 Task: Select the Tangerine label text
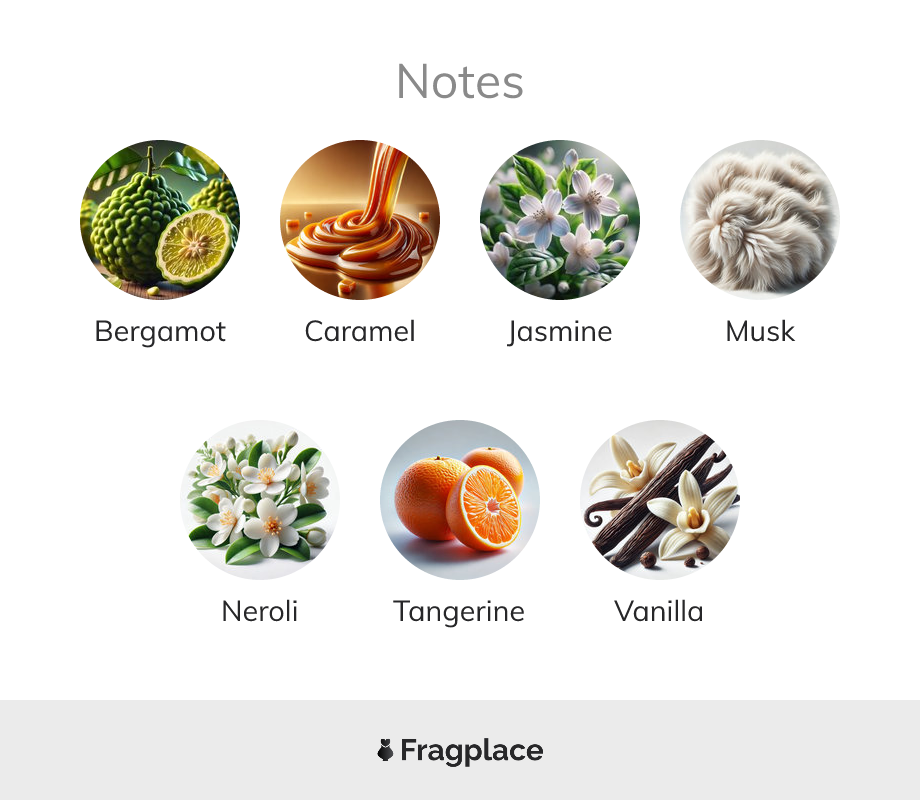[x=459, y=612]
